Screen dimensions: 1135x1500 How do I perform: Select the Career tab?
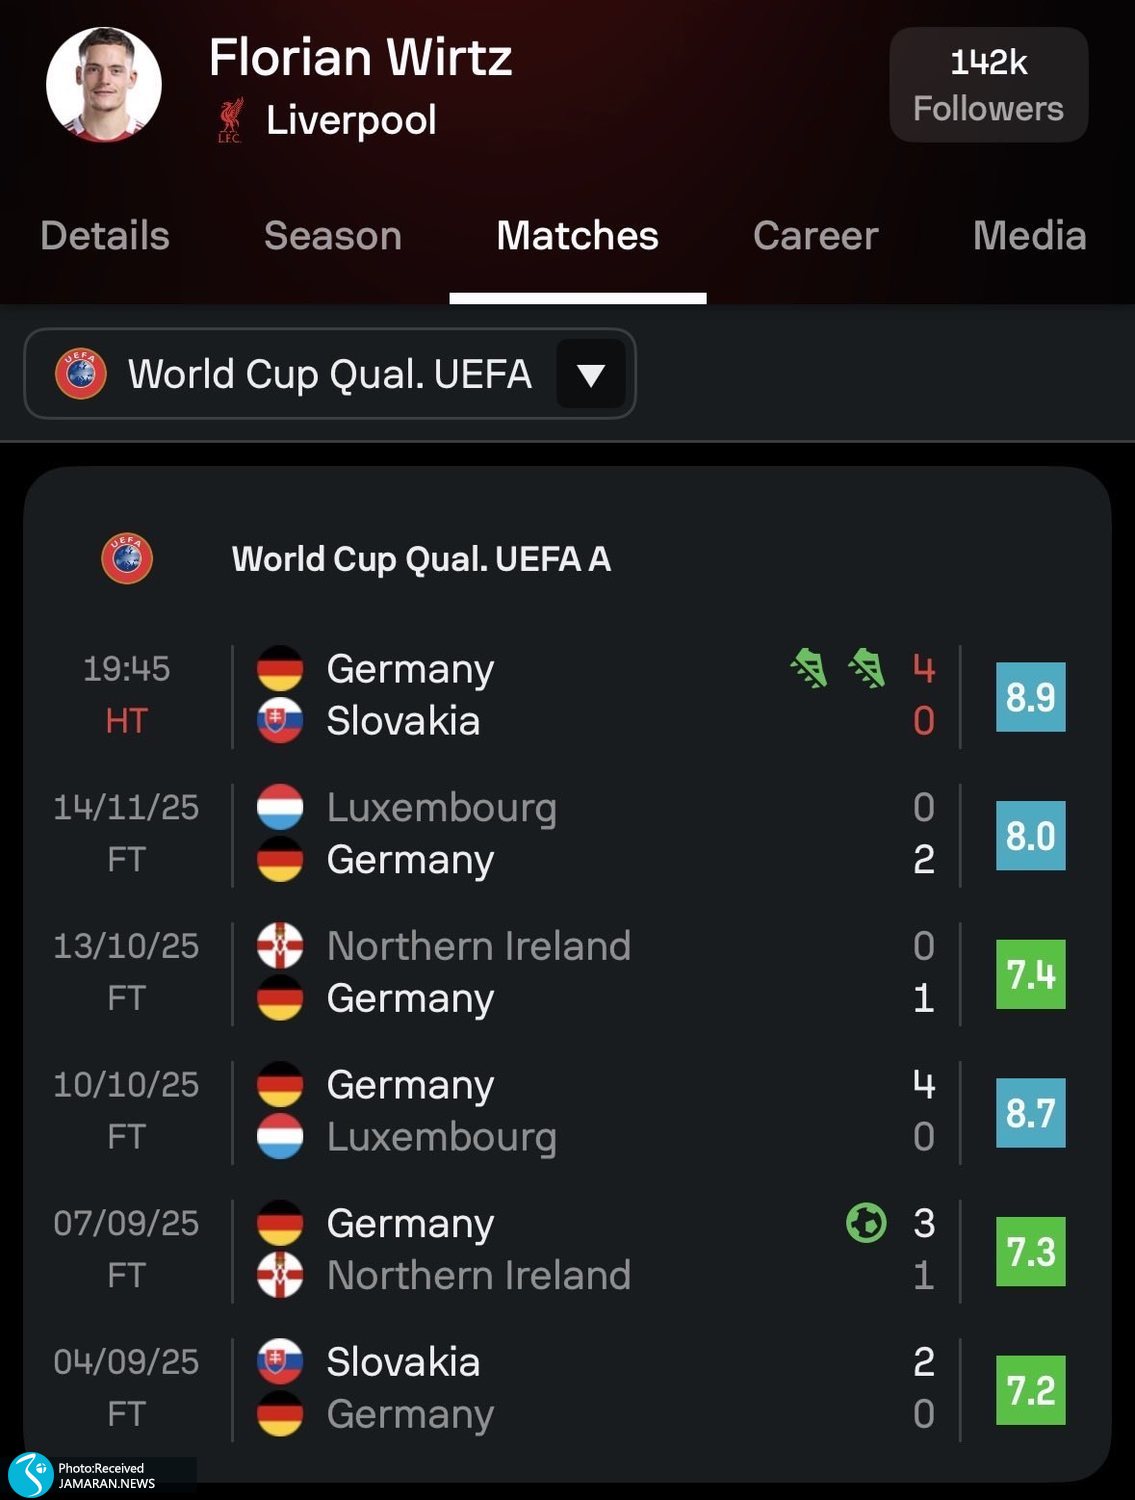815,236
